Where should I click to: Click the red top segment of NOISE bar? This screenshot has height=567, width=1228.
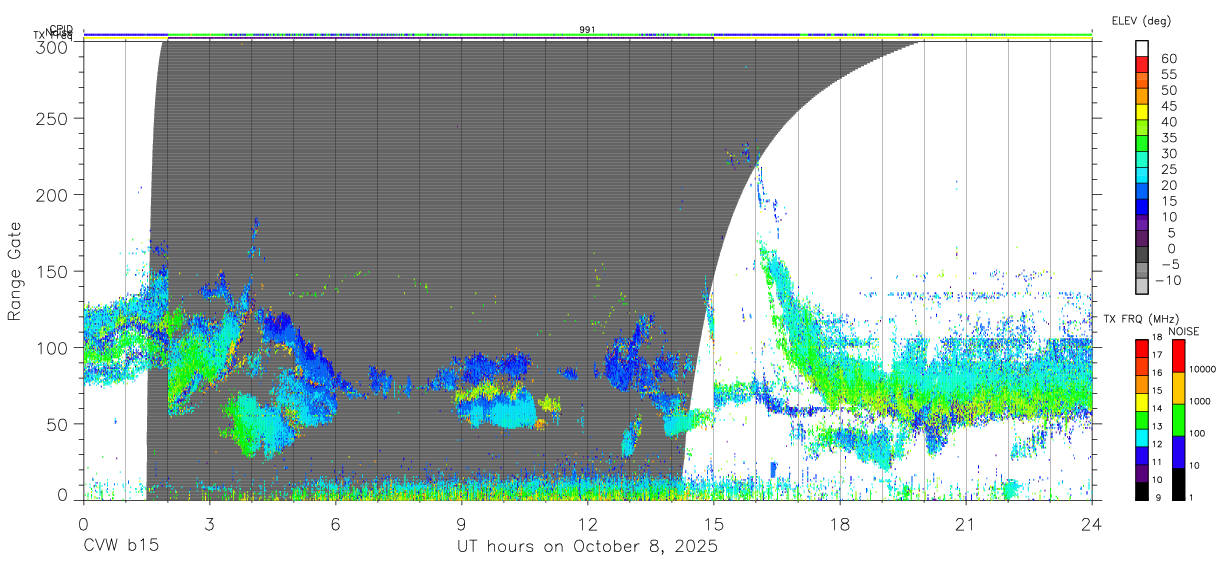click(x=1179, y=356)
